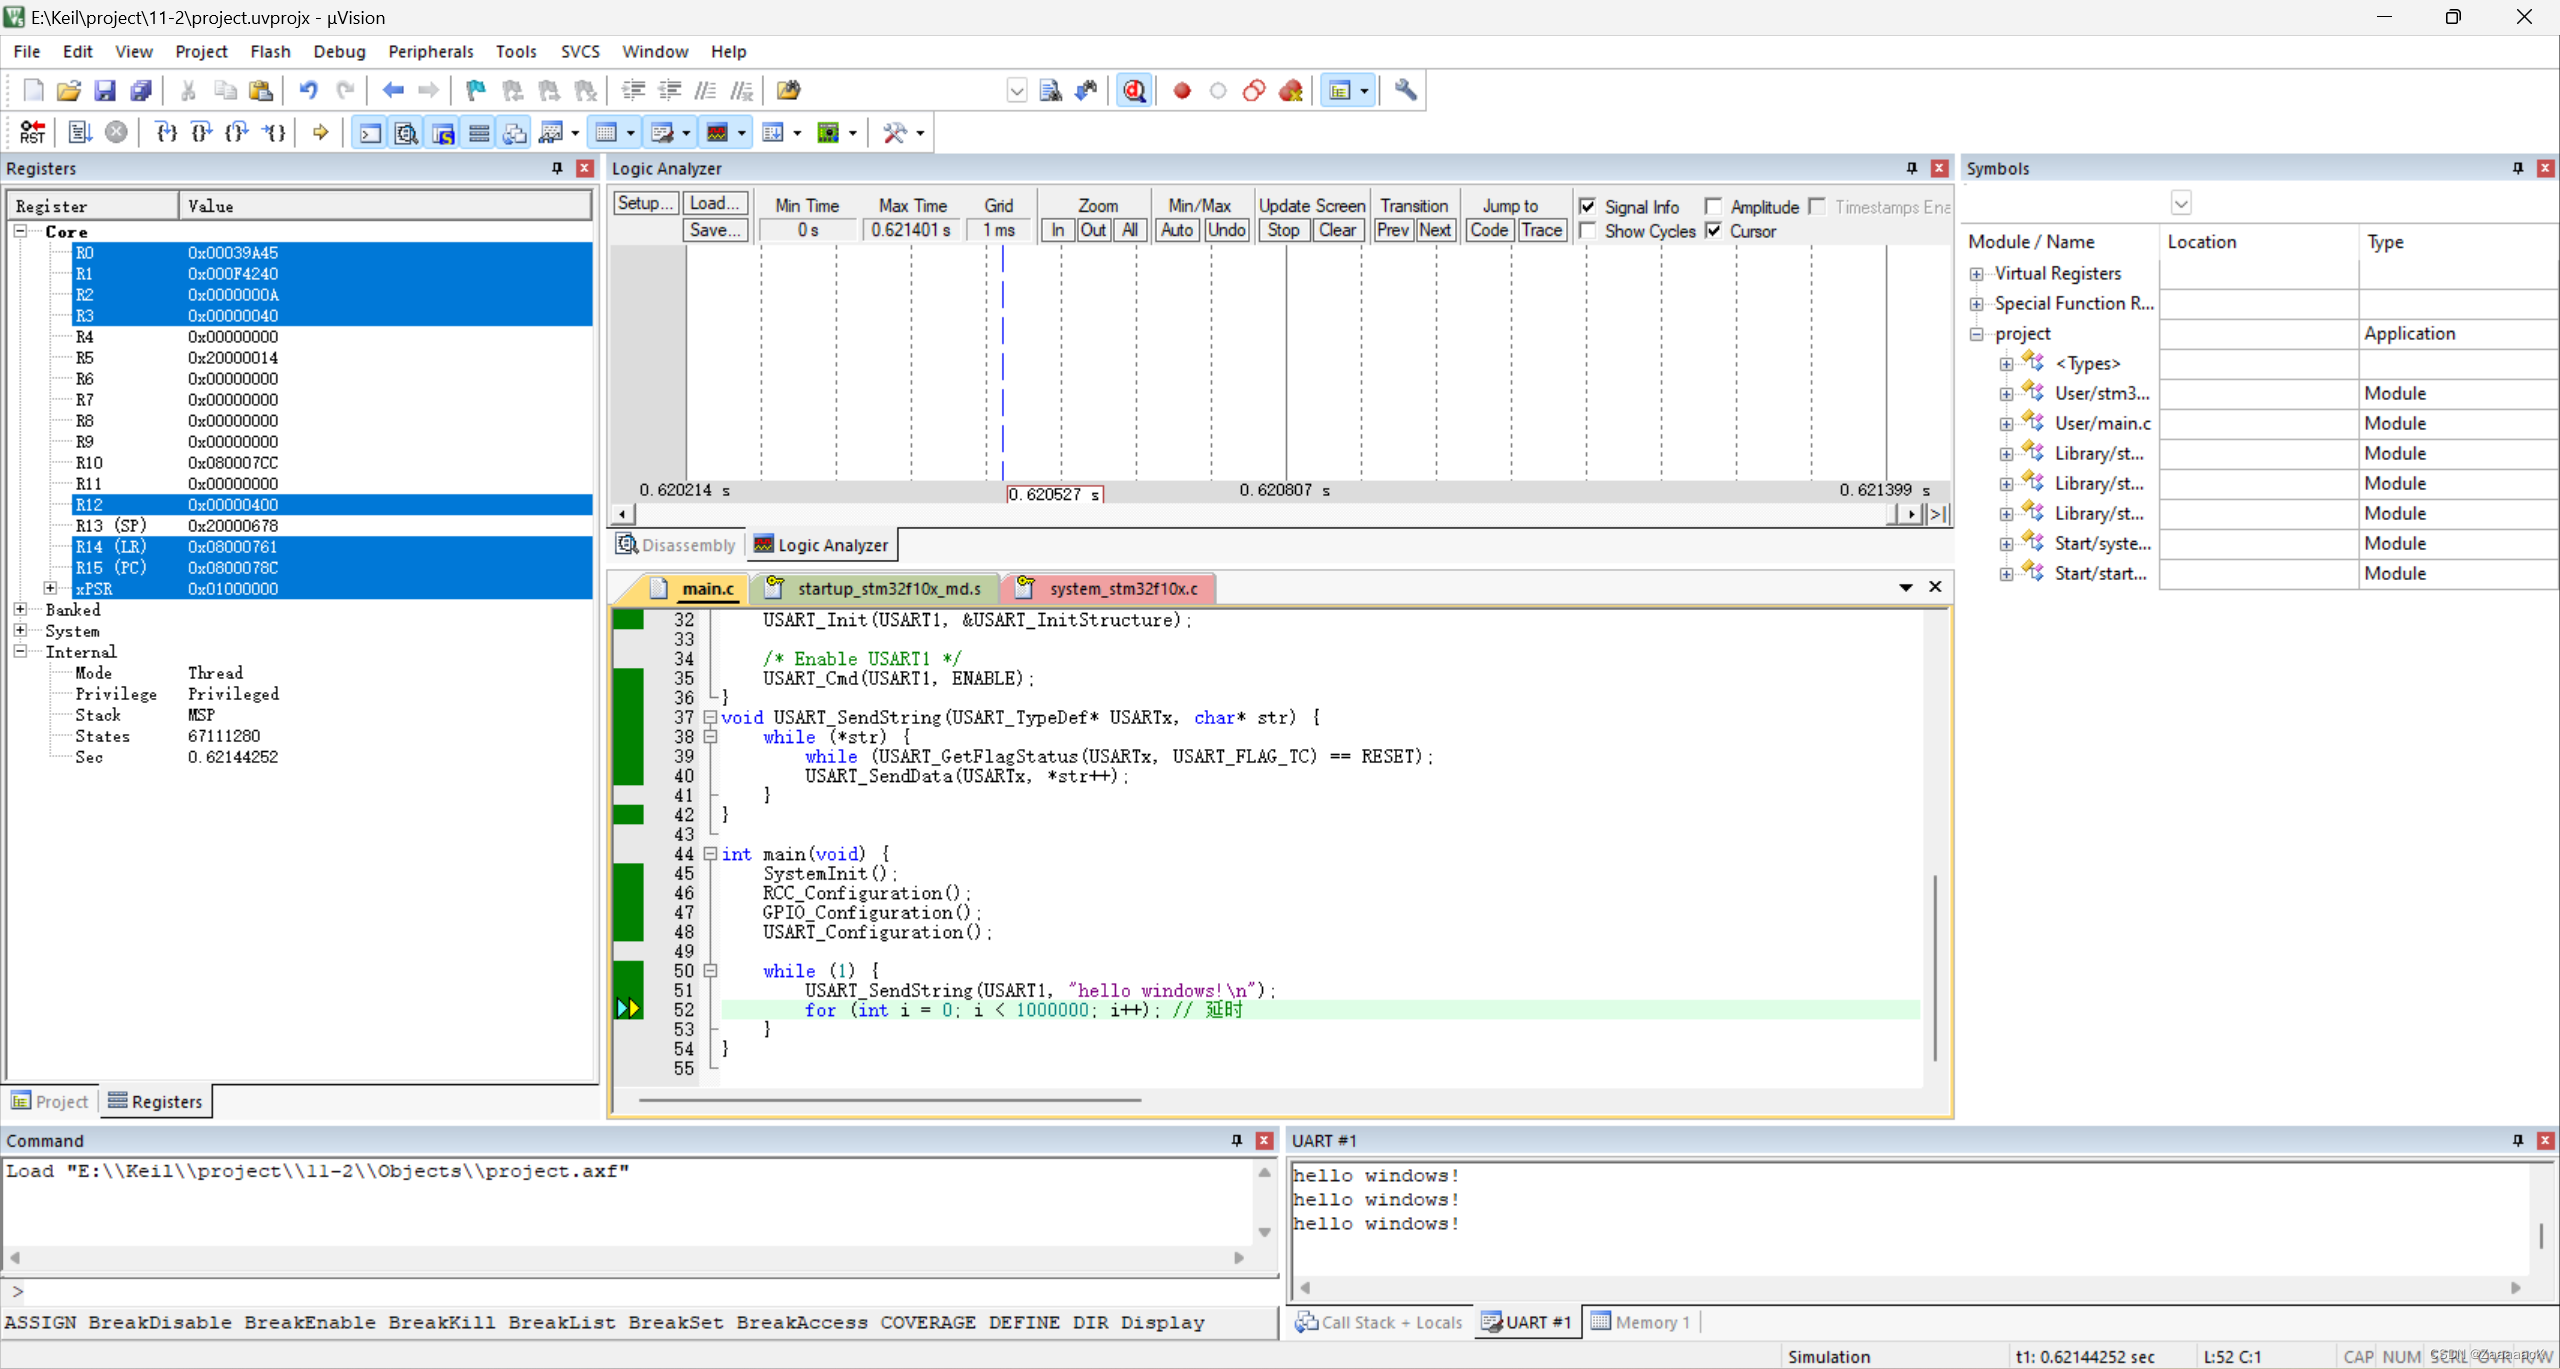This screenshot has width=2560, height=1369.
Task: Collapse the Core register group
Action: (x=20, y=231)
